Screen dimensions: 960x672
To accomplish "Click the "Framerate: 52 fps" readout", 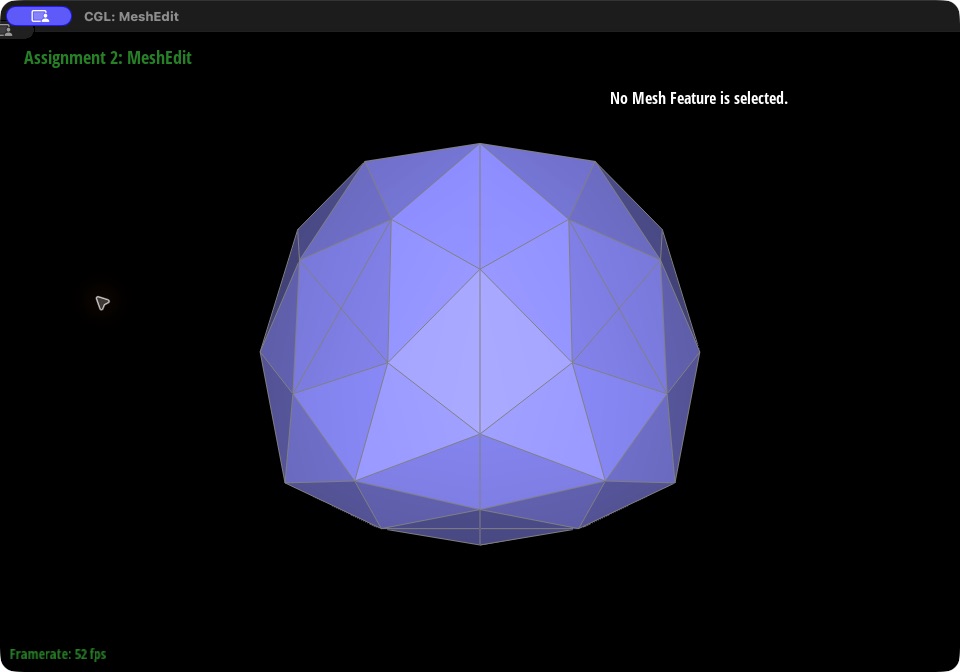I will click(x=58, y=654).
